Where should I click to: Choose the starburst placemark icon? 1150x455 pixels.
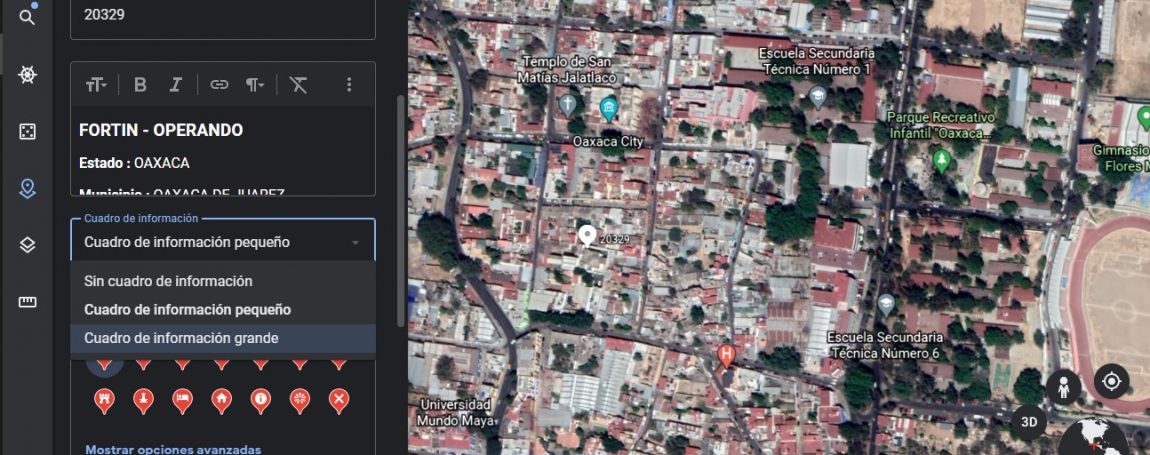pos(299,401)
